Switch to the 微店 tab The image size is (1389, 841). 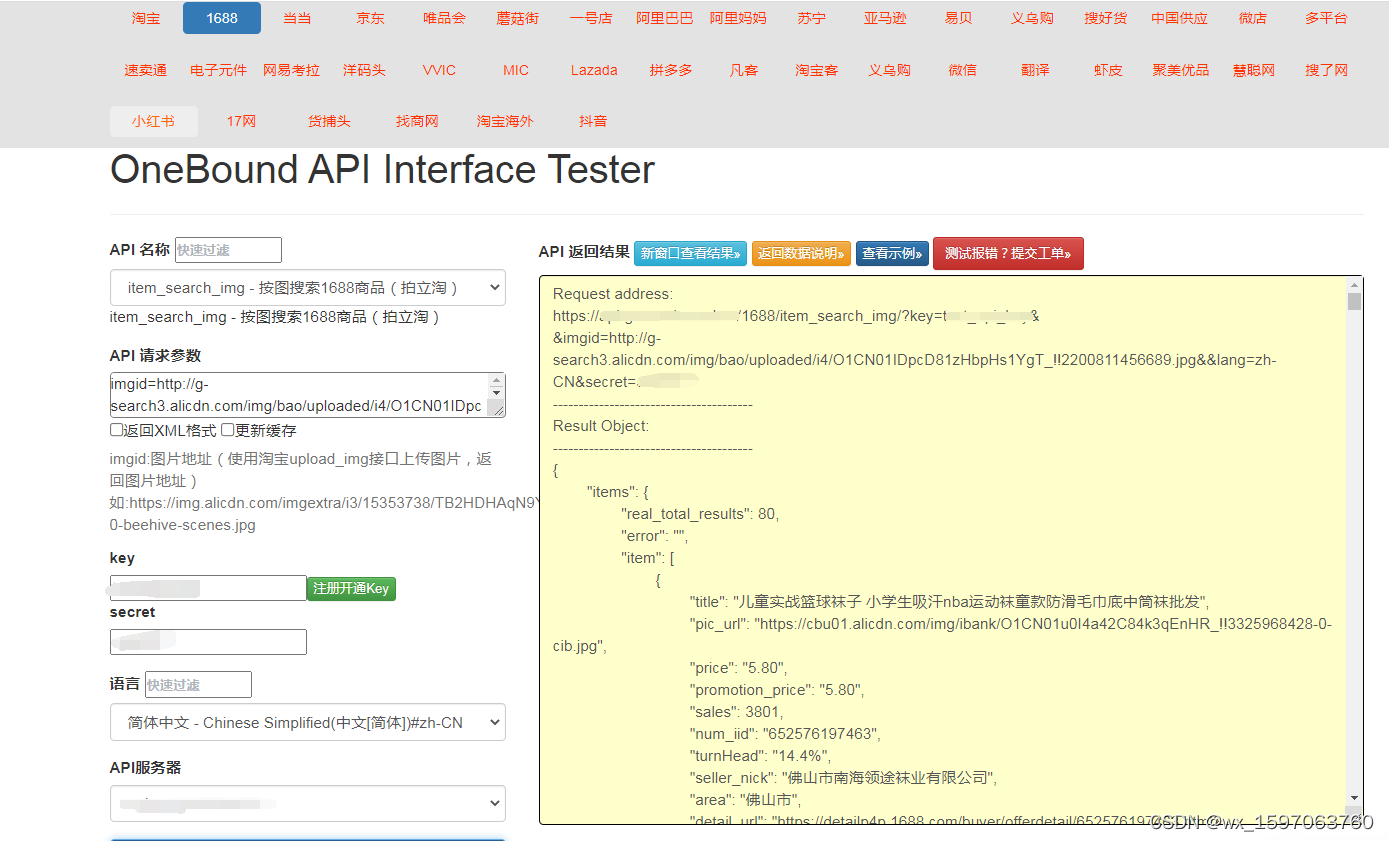pos(1253,18)
